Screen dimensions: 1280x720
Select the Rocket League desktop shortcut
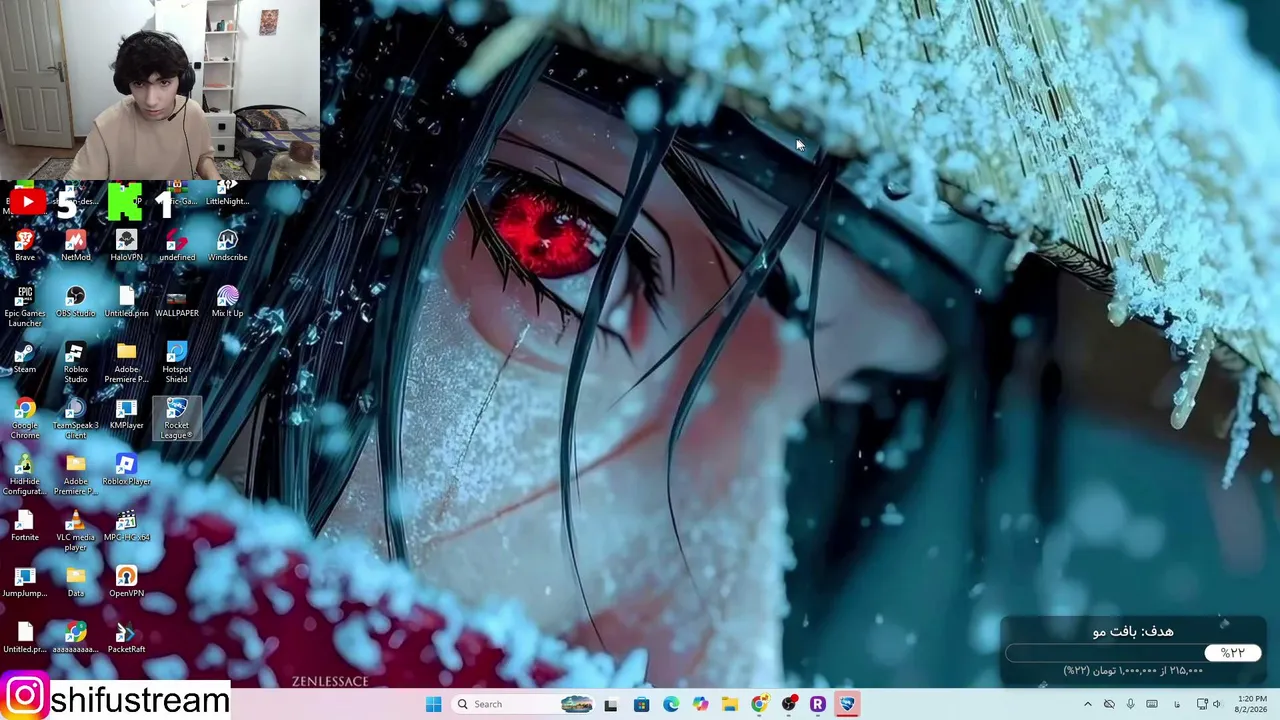[177, 419]
